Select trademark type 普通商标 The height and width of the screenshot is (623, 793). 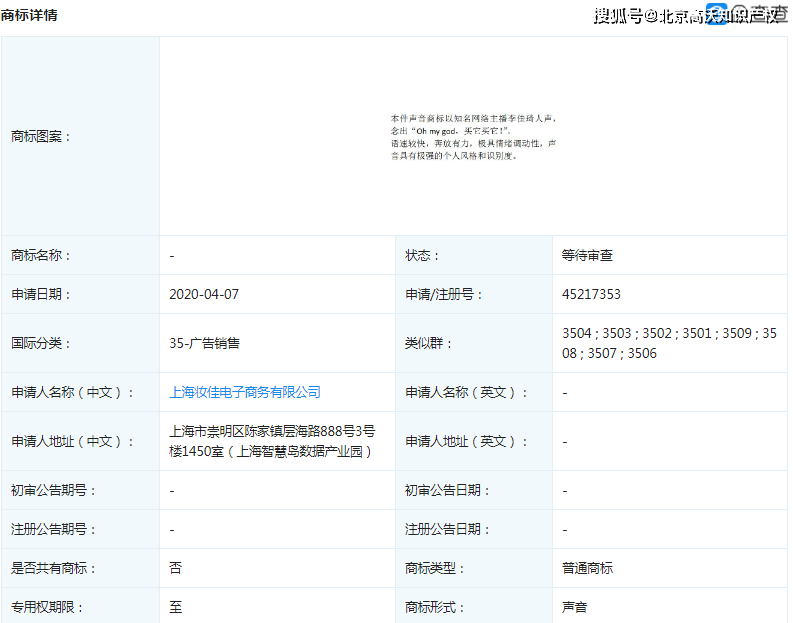tap(587, 568)
